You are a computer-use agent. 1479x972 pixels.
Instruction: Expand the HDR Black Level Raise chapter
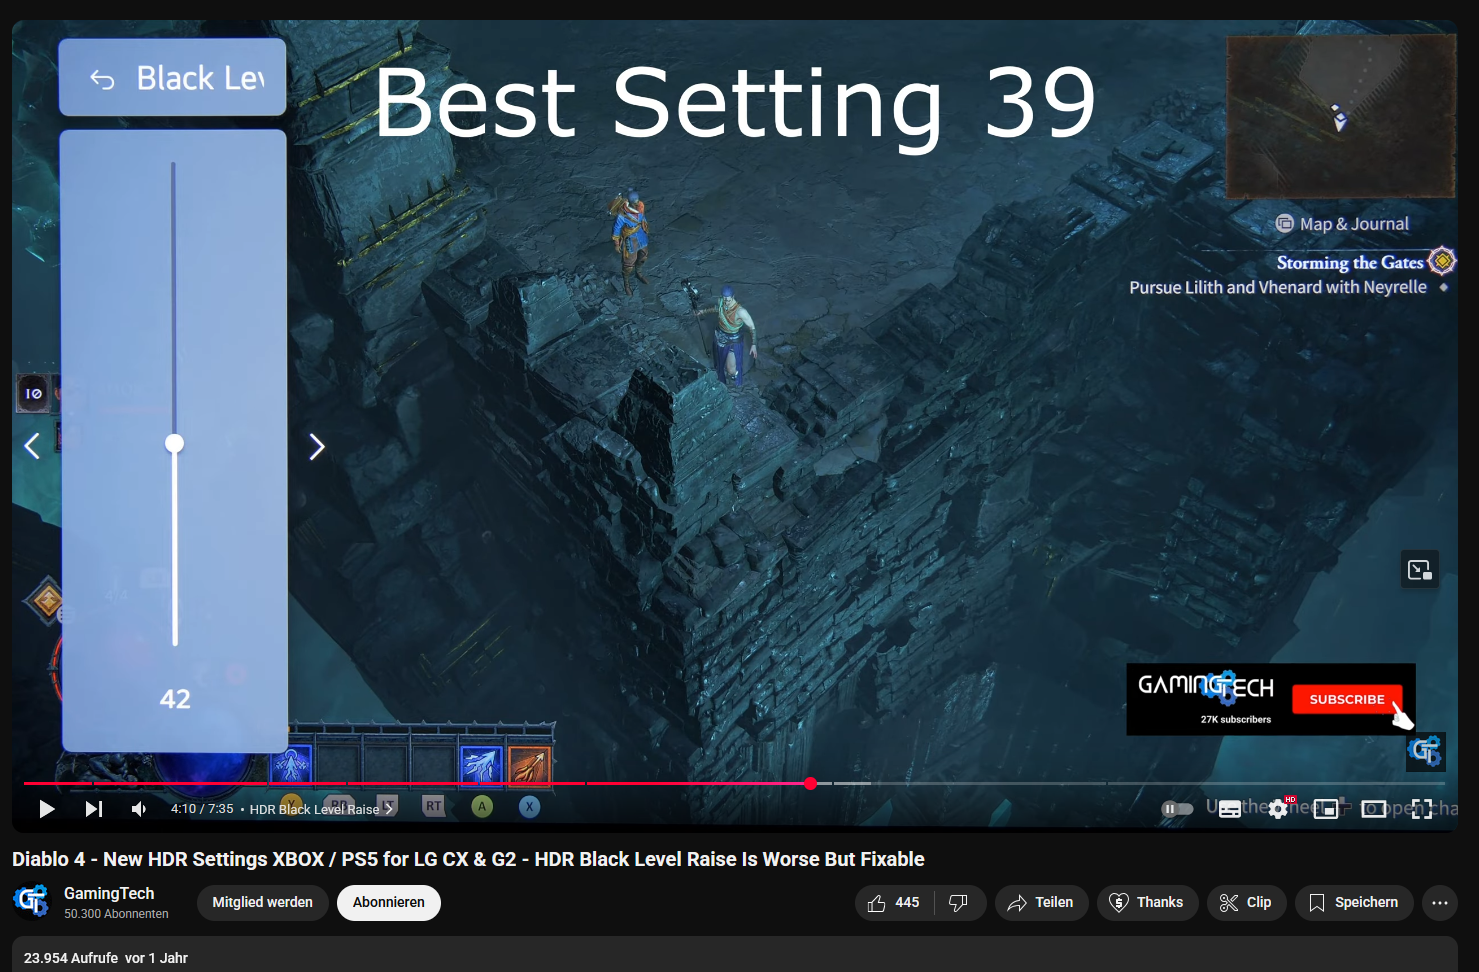tap(321, 809)
